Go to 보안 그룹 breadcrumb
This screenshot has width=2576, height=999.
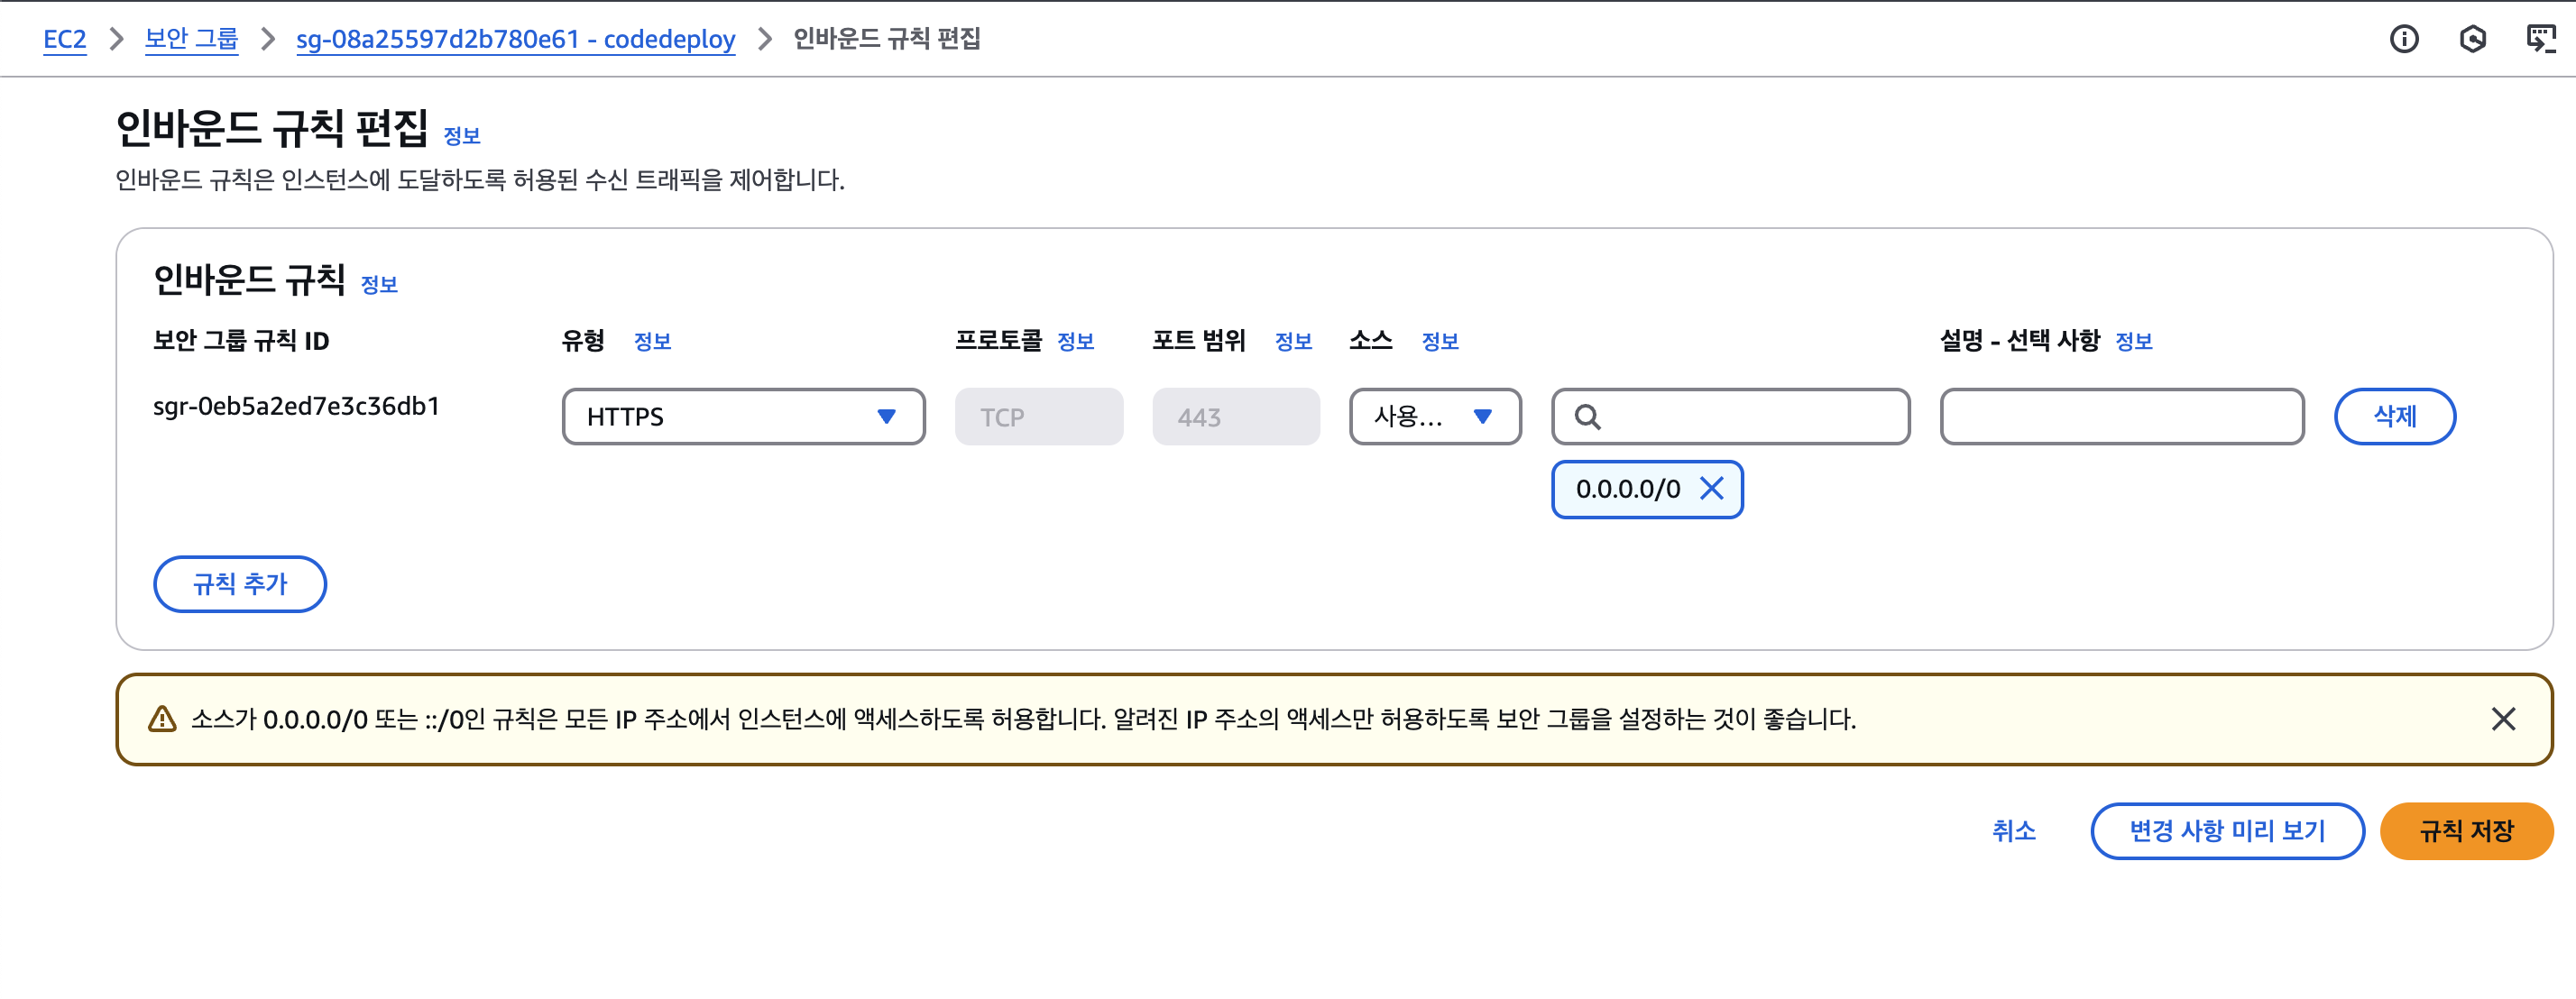click(191, 39)
